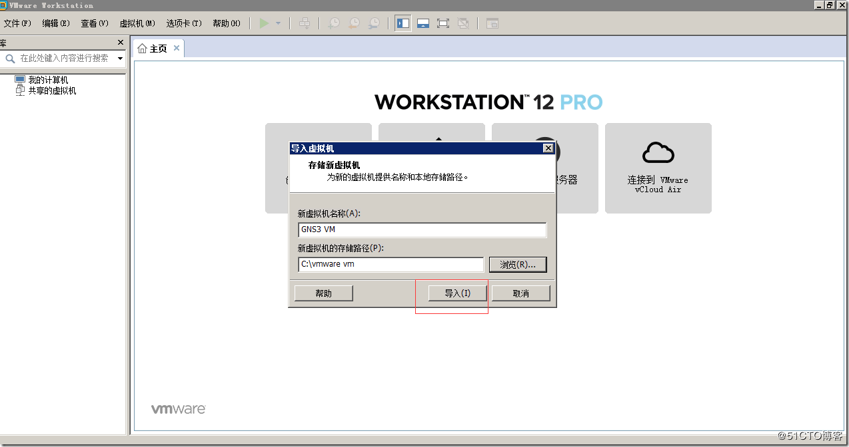This screenshot has height=447, width=849.
Task: Close the 主页 tab
Action: point(177,48)
